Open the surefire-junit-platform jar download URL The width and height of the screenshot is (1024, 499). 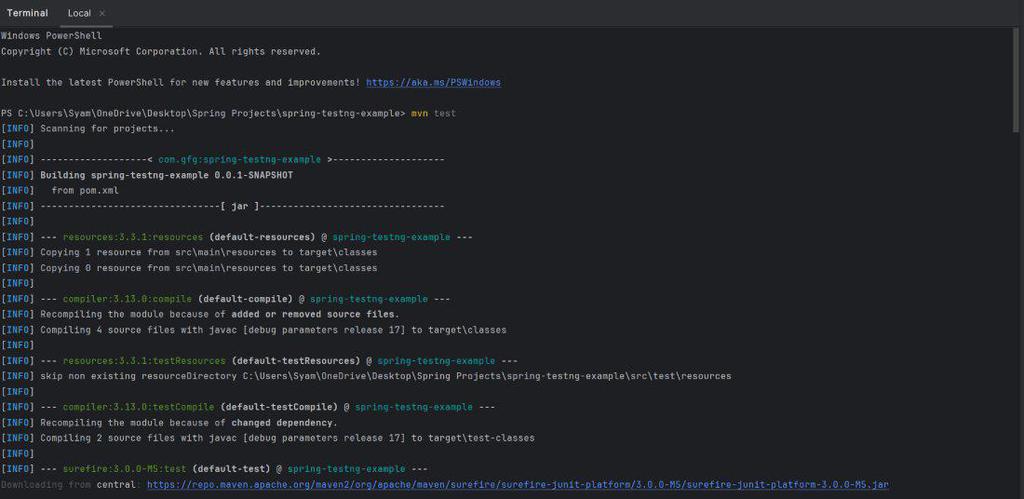point(517,485)
